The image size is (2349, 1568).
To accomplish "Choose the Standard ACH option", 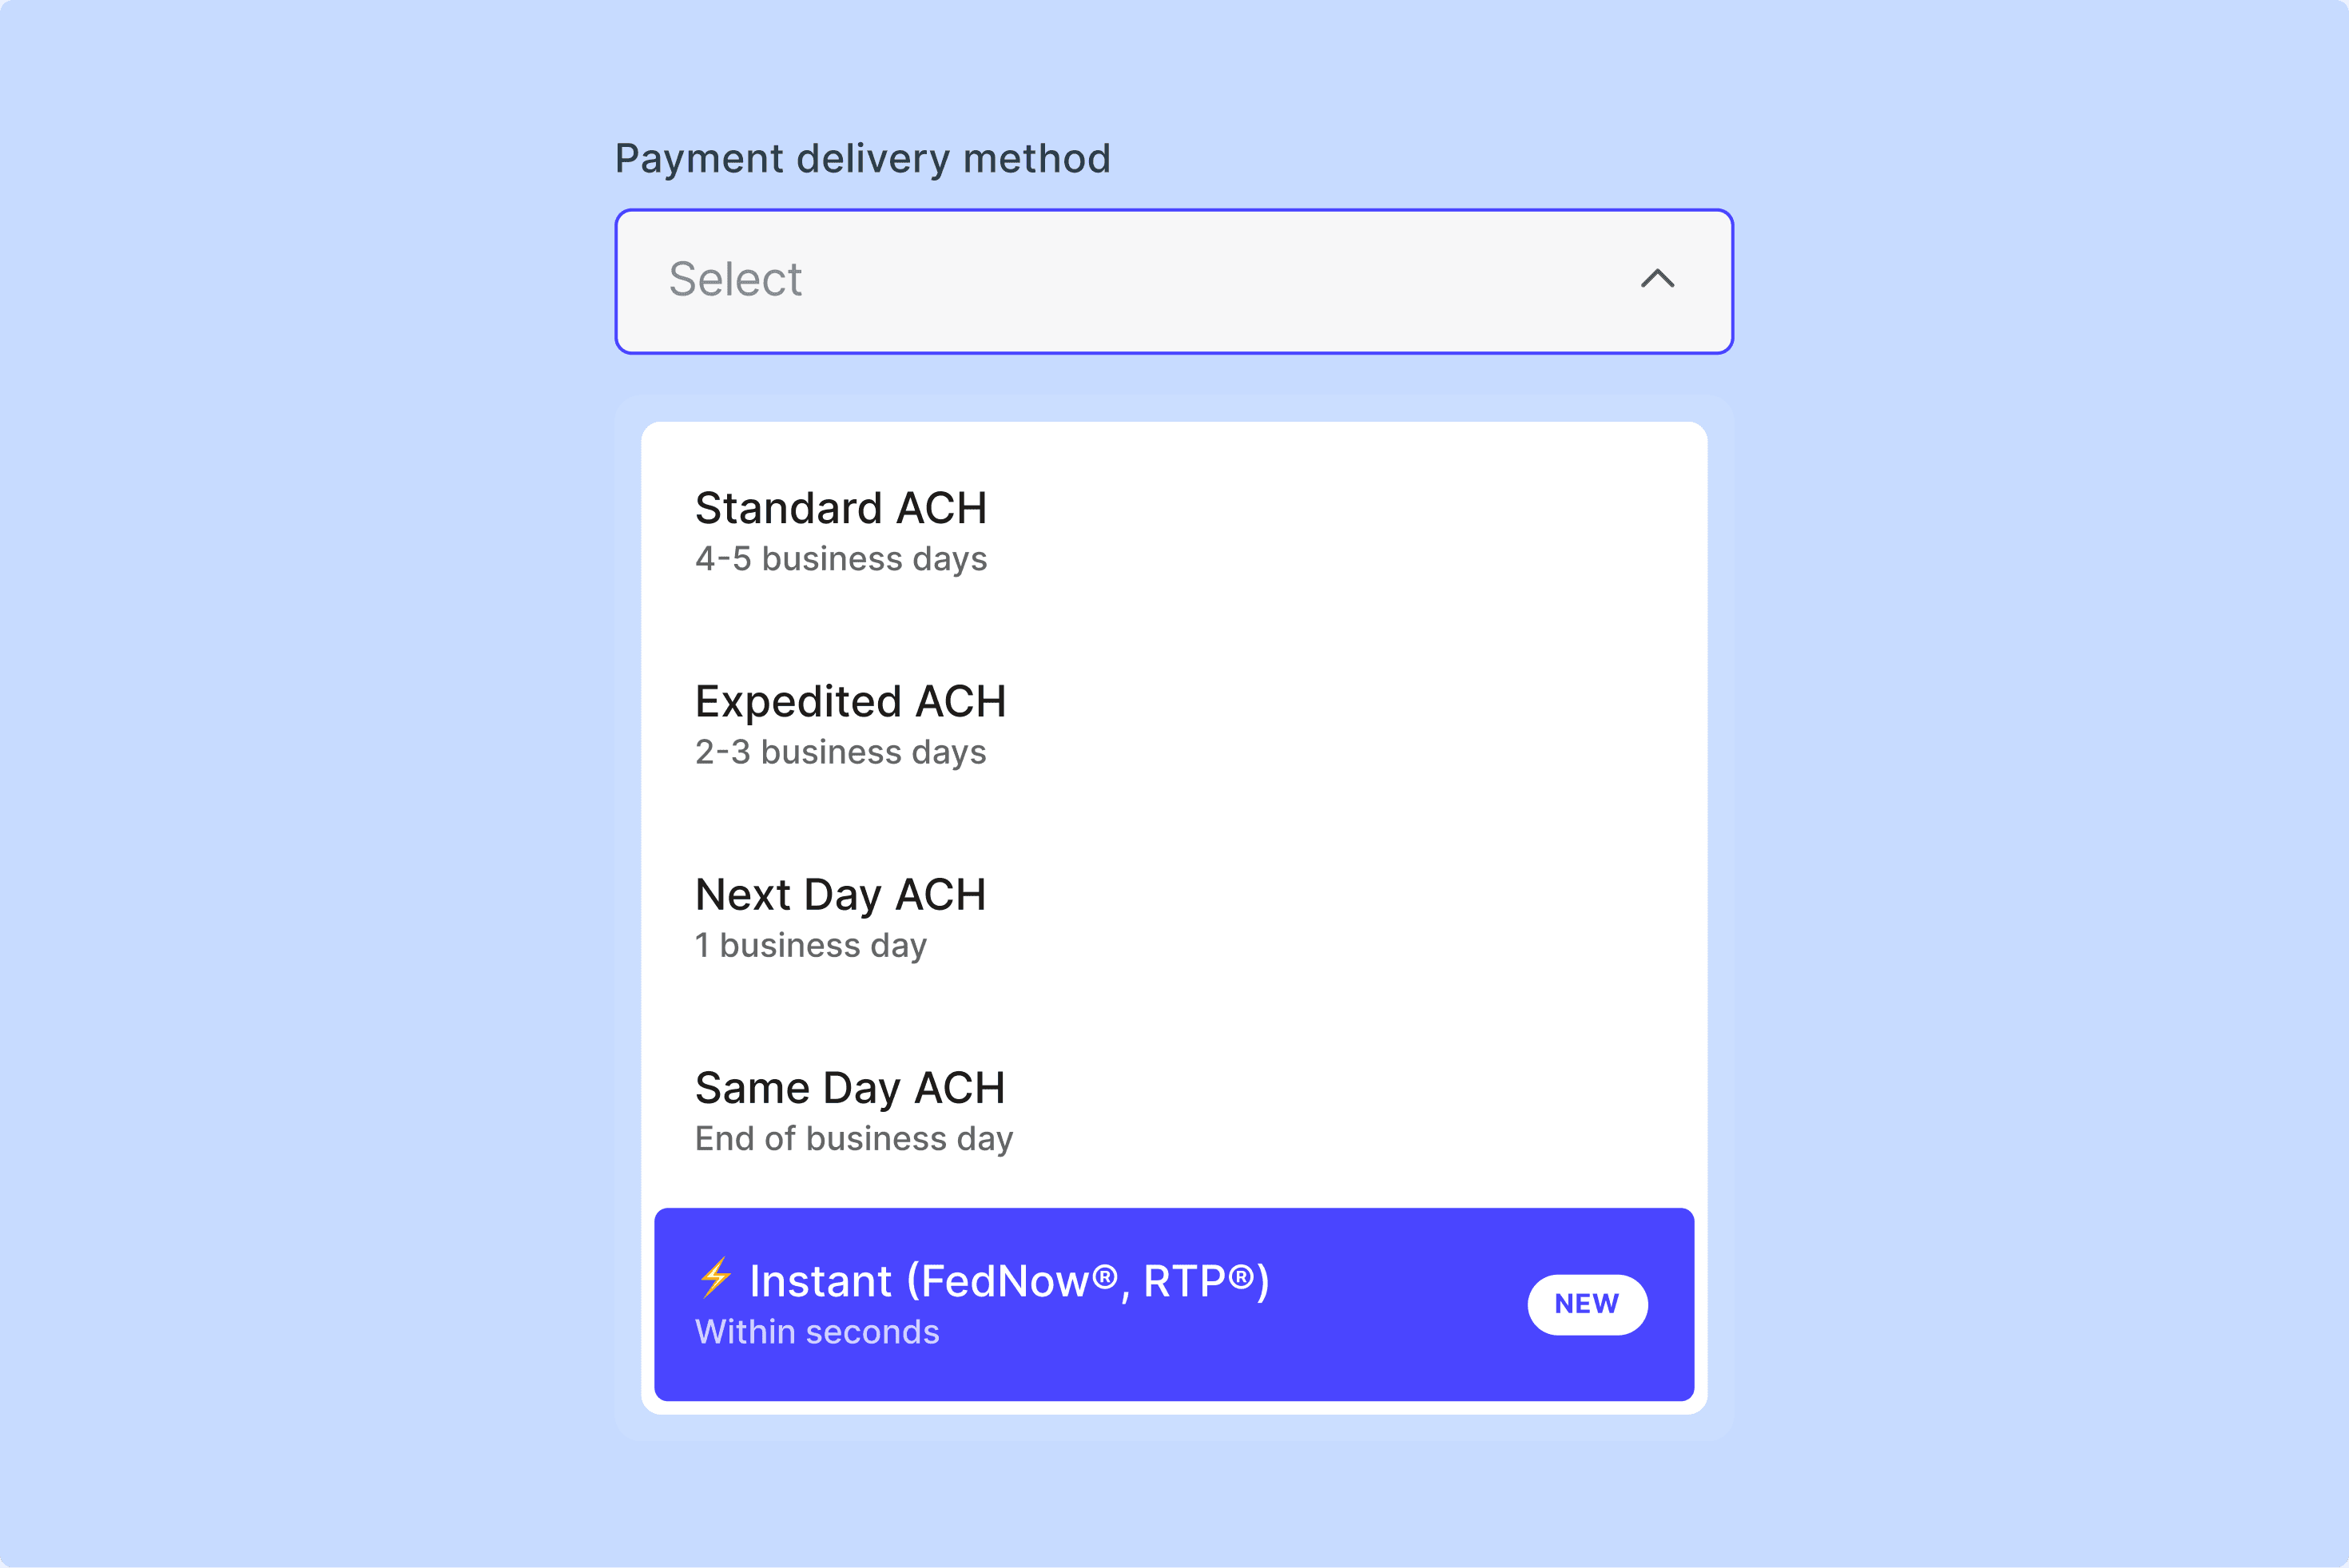I will pos(841,509).
